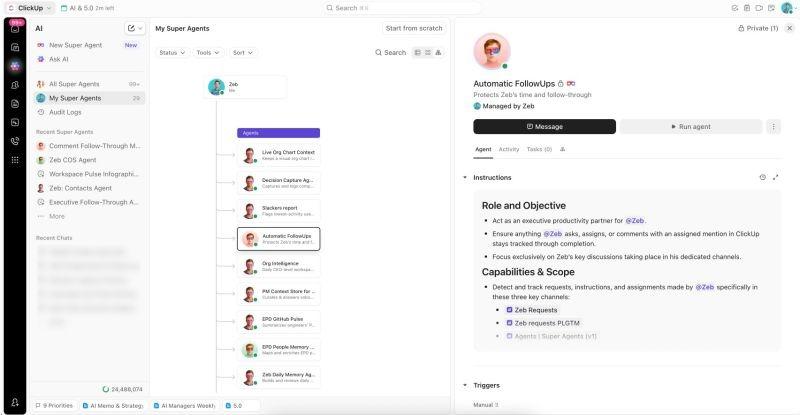Open the apps grid icon in left rail
The image size is (800, 415).
(15, 160)
